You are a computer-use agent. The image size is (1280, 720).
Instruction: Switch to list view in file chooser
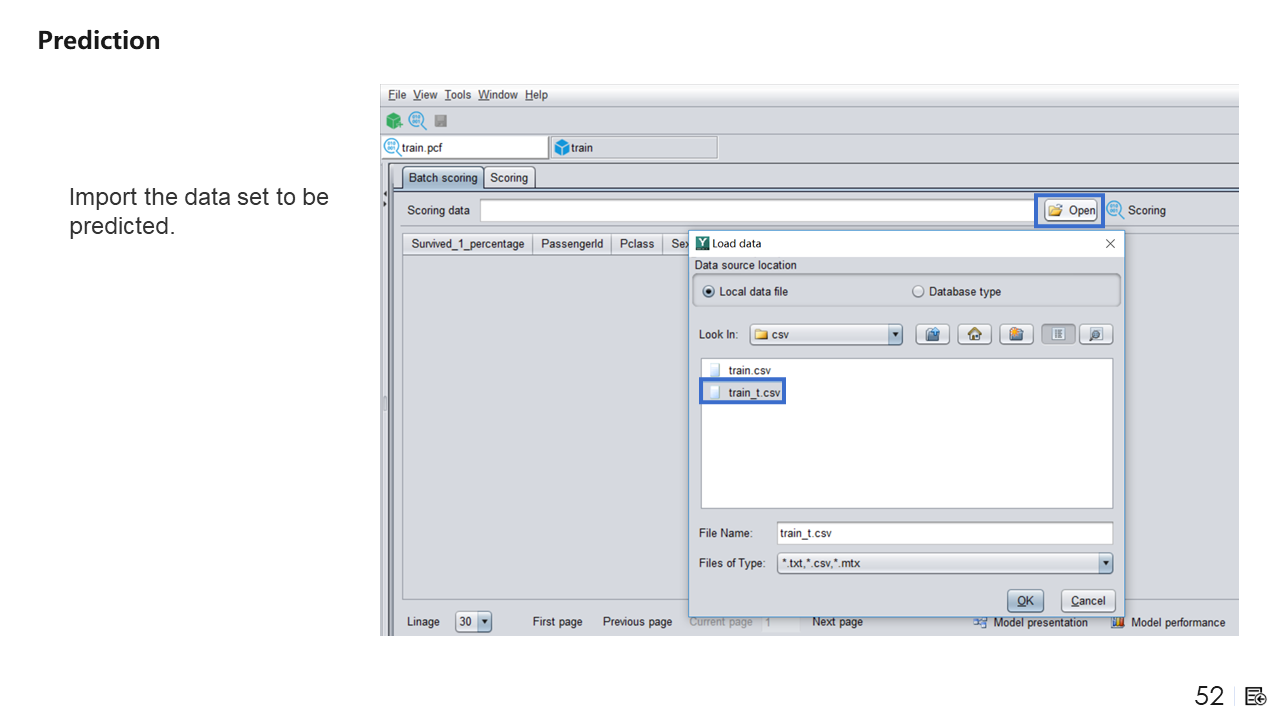click(x=1058, y=335)
